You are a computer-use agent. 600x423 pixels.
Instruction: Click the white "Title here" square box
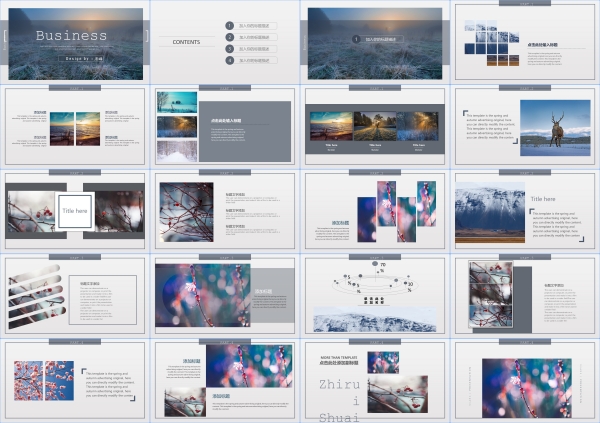coord(75,211)
